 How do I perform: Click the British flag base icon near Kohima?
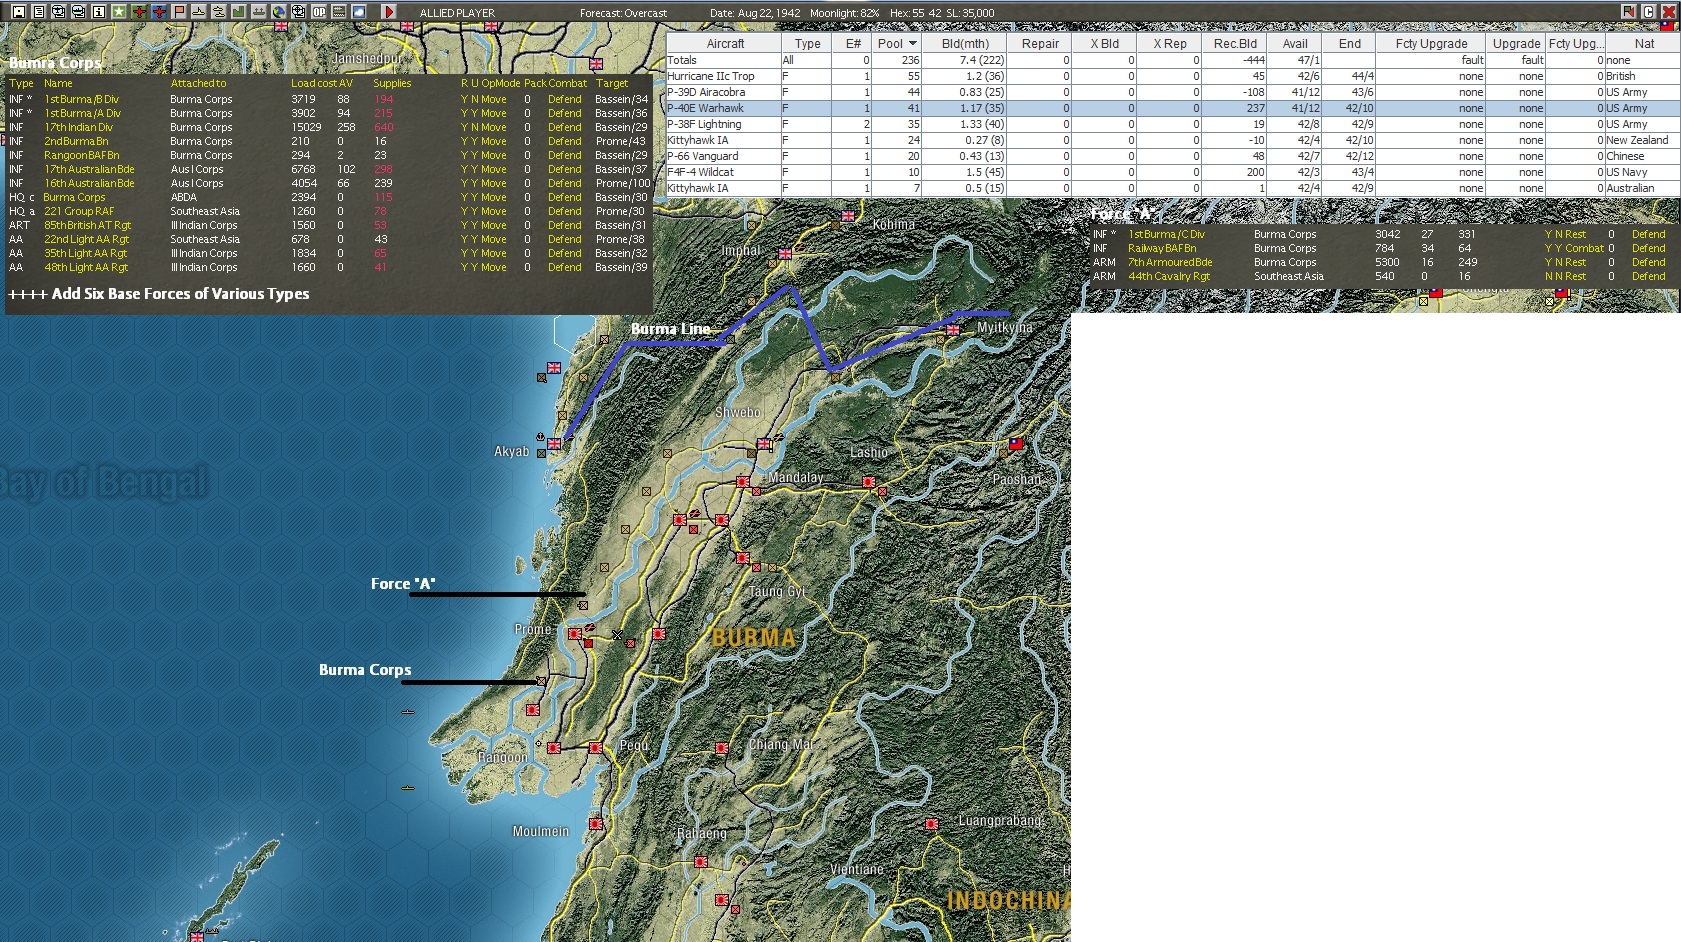848,215
